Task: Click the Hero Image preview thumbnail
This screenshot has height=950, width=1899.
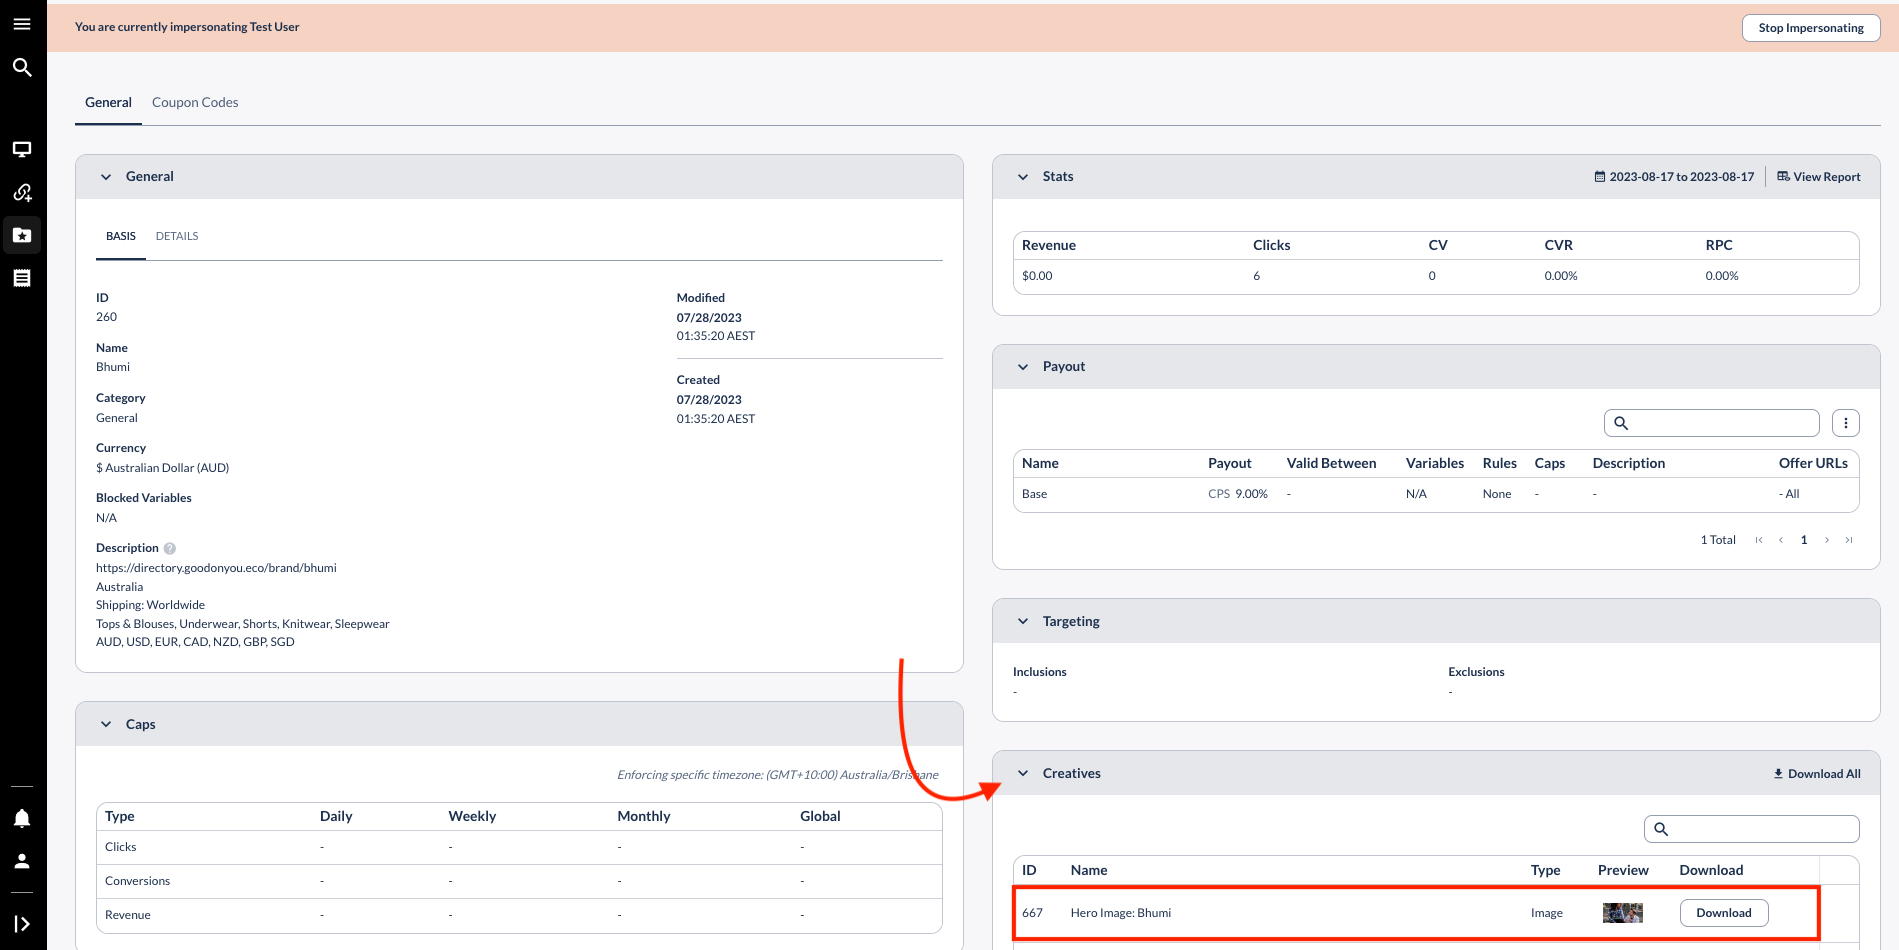Action: [1622, 913]
